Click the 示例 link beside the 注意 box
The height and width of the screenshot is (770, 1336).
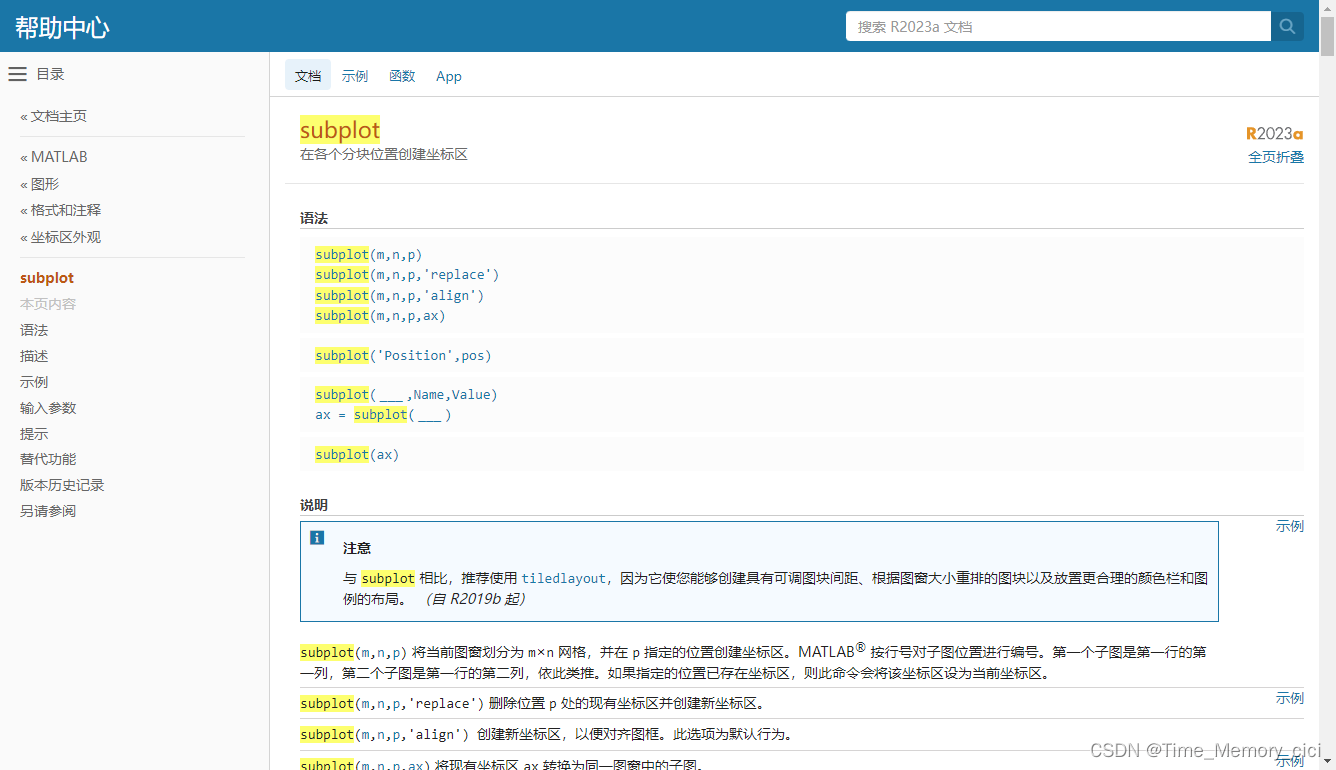click(1289, 526)
